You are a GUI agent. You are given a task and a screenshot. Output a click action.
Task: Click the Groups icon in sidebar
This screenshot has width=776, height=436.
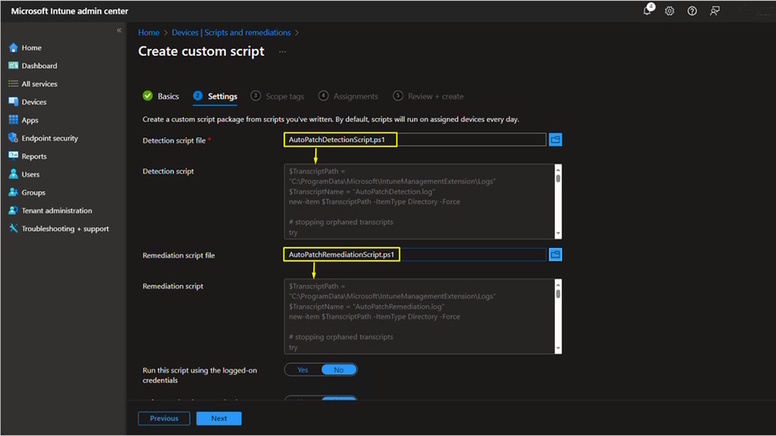tap(13, 192)
